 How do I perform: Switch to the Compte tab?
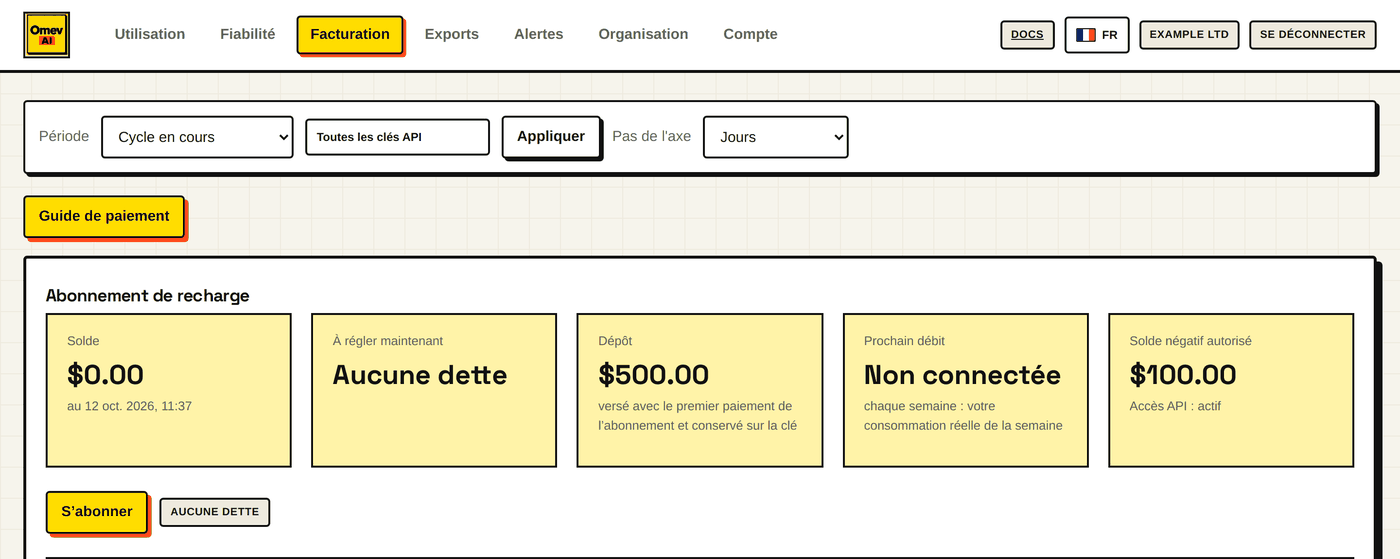pos(751,34)
